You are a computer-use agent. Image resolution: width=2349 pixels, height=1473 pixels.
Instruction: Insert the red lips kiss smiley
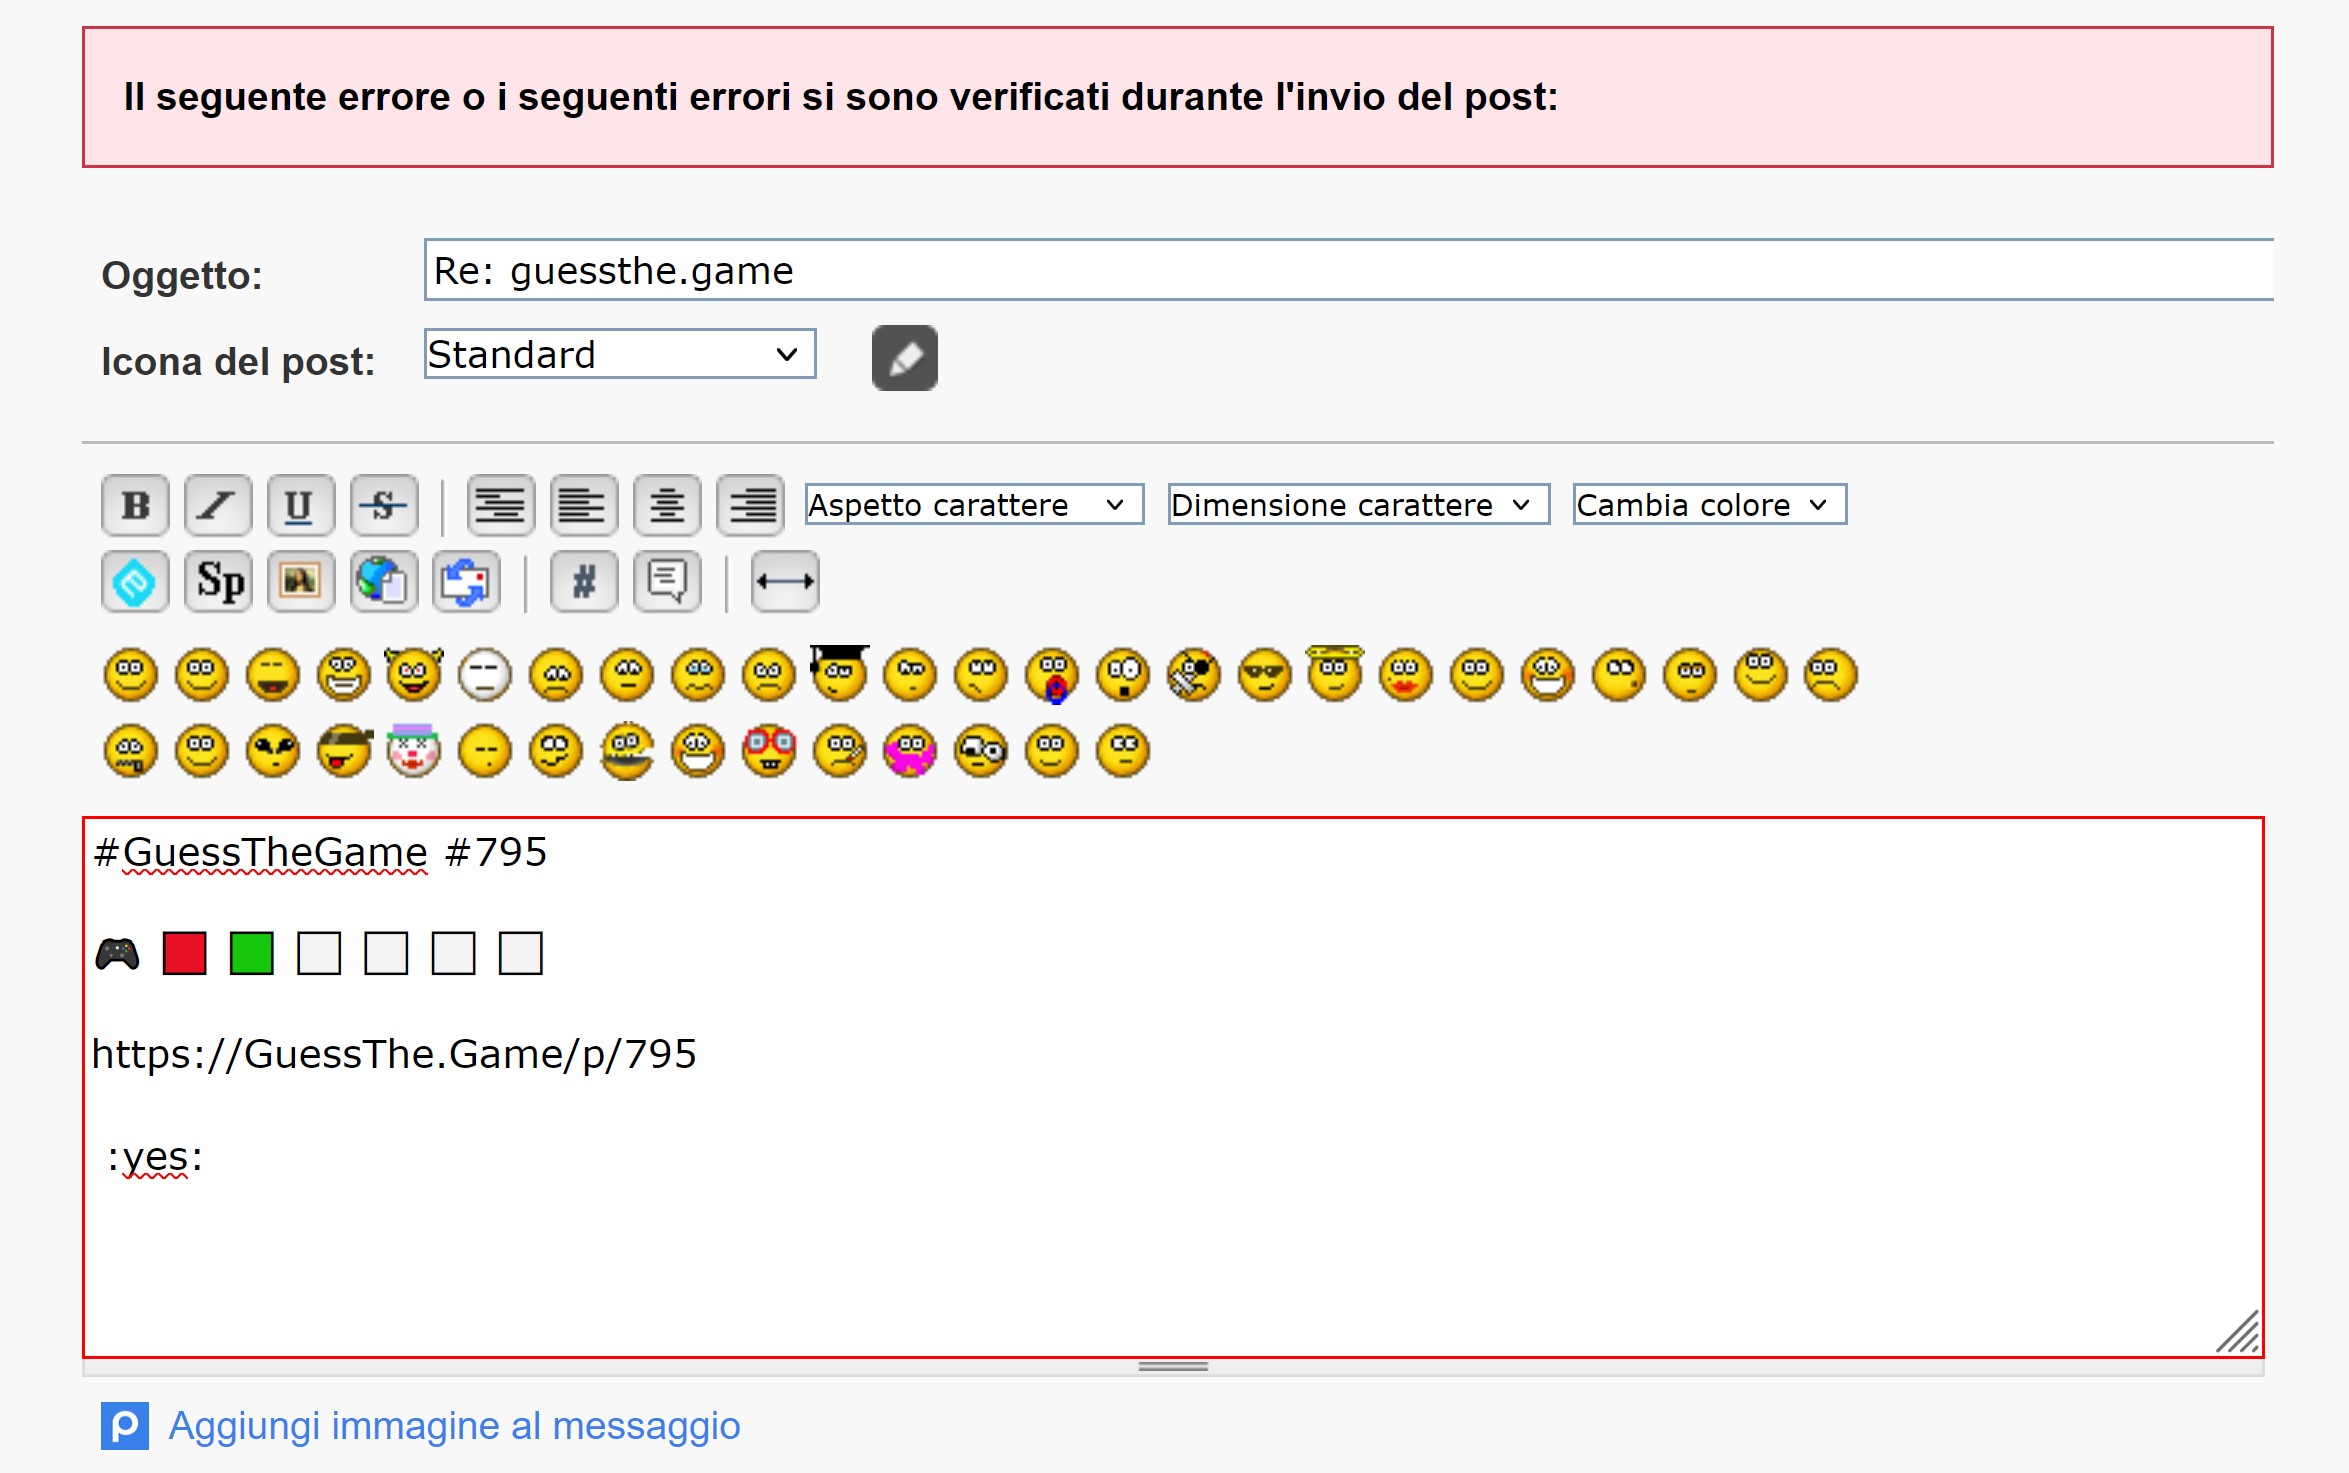coord(1406,675)
